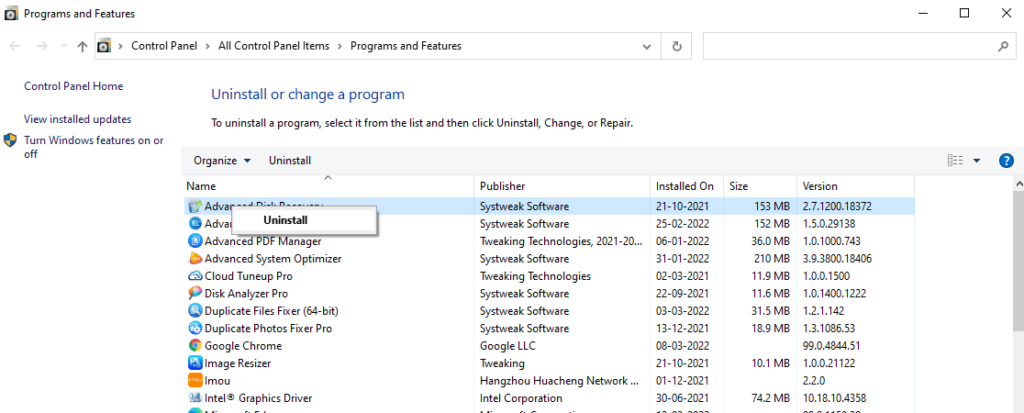Click the search box field
Viewport: 1024px width, 413px height.
coord(859,46)
